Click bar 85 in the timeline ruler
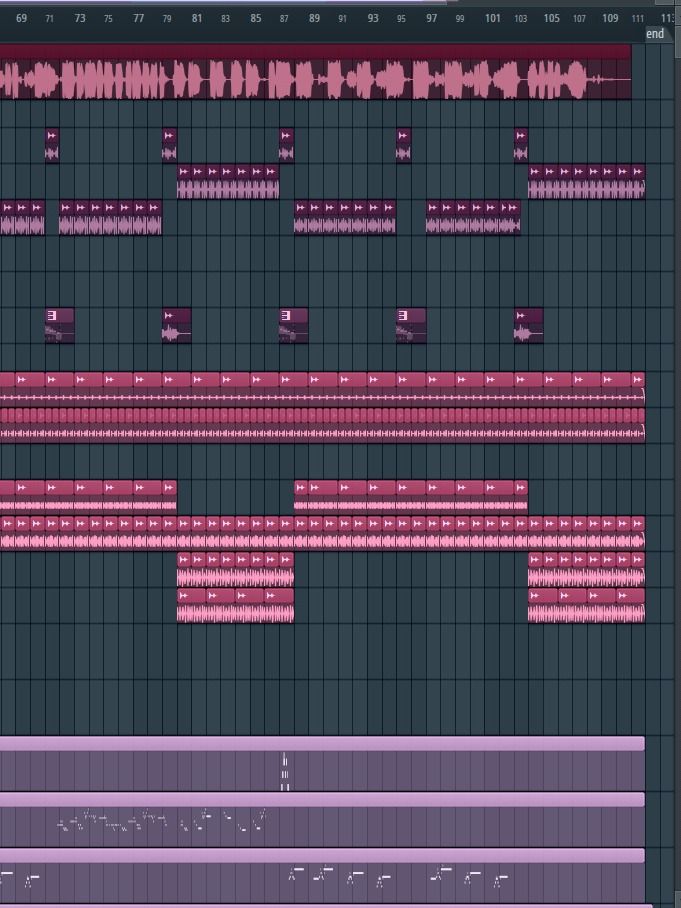681x908 pixels. coord(255,18)
